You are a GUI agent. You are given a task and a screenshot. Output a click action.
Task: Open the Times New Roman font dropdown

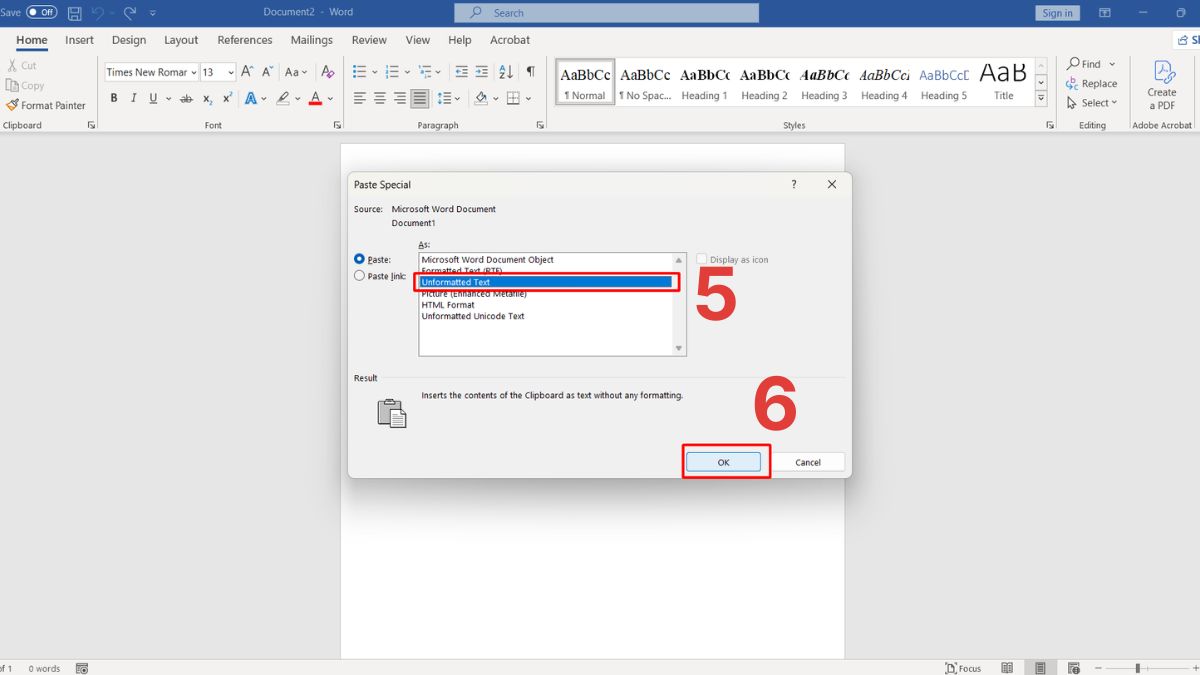194,72
